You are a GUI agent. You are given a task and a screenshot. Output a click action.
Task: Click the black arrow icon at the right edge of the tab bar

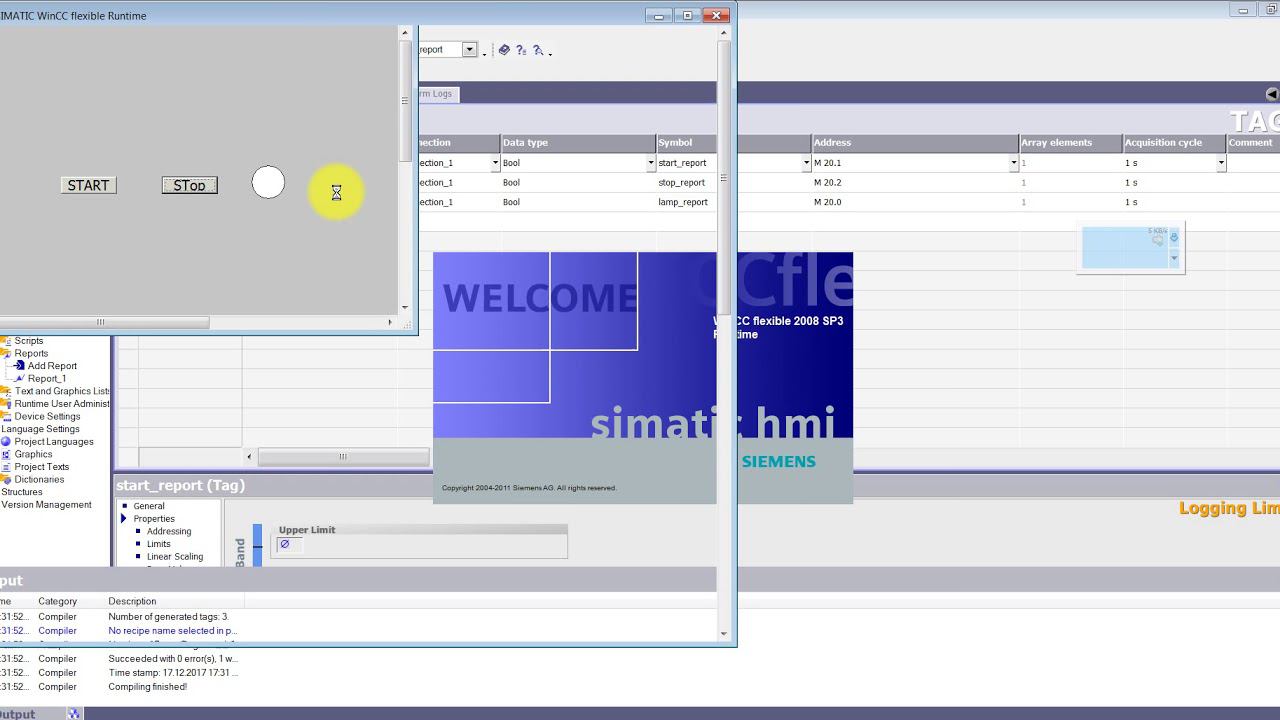pyautogui.click(x=1272, y=94)
